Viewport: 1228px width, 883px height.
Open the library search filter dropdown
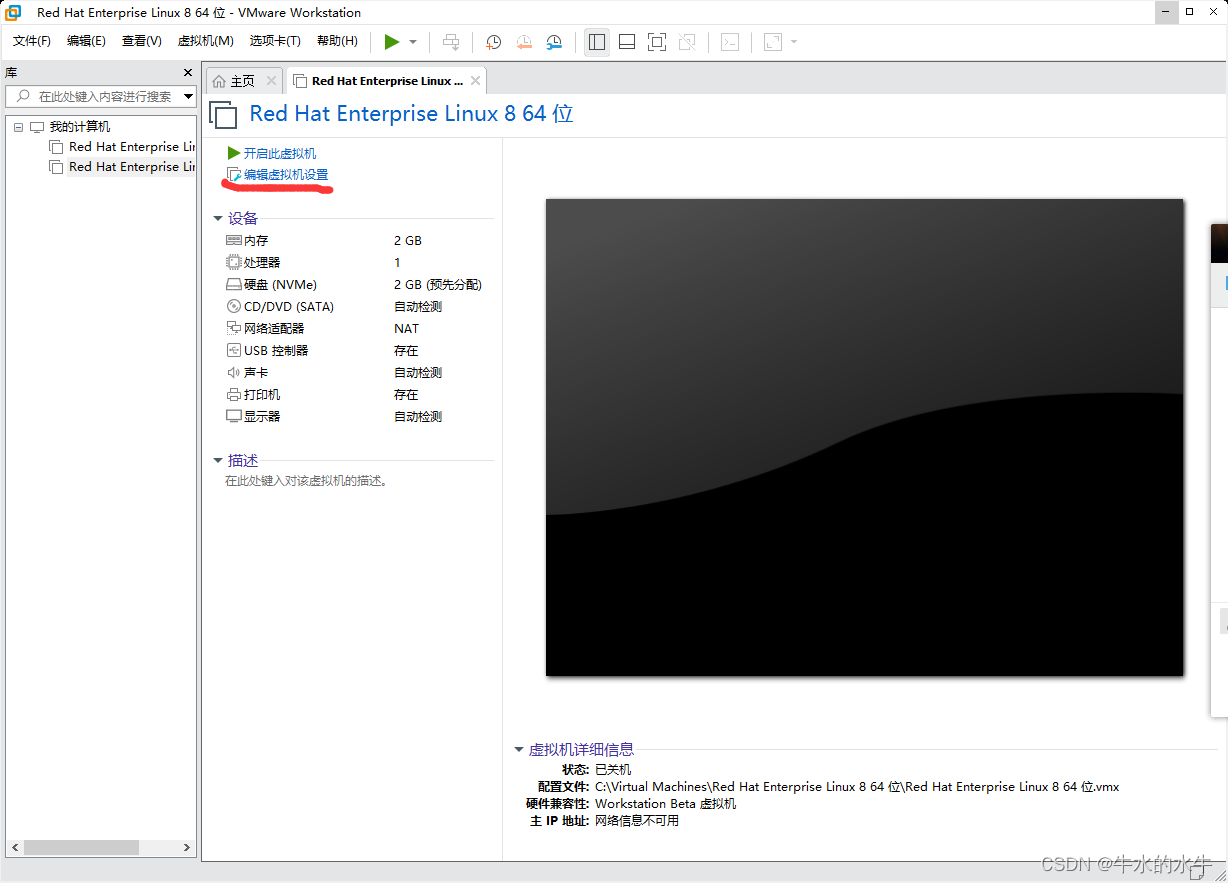(188, 96)
